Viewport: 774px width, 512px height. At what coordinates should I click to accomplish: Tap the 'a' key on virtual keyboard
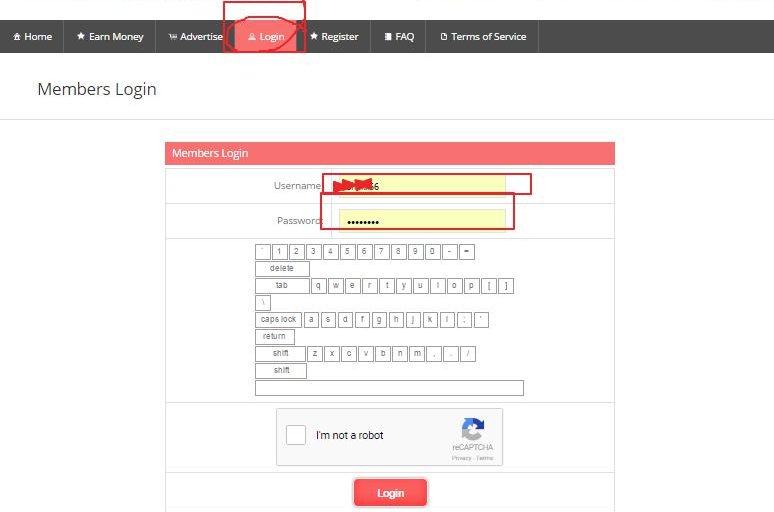pyautogui.click(x=312, y=320)
